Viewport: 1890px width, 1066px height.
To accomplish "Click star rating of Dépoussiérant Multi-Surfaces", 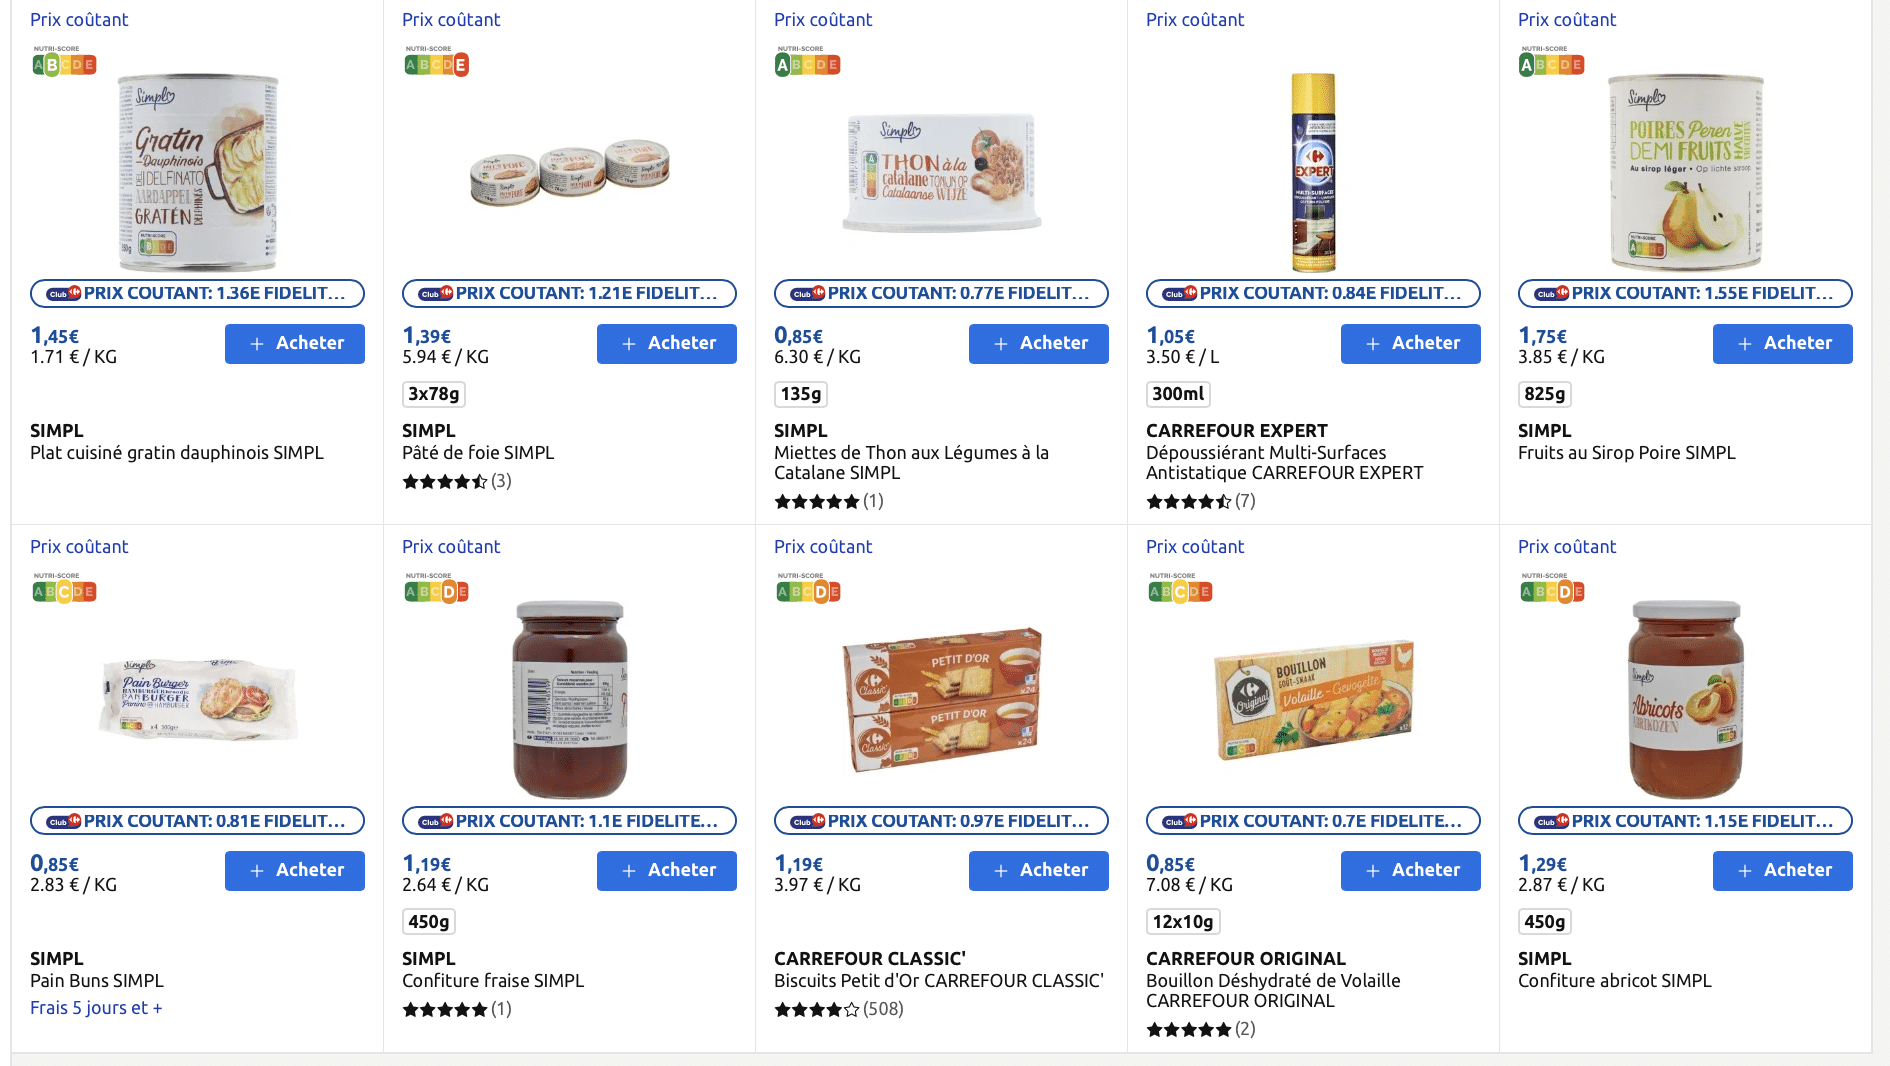I will 1188,502.
